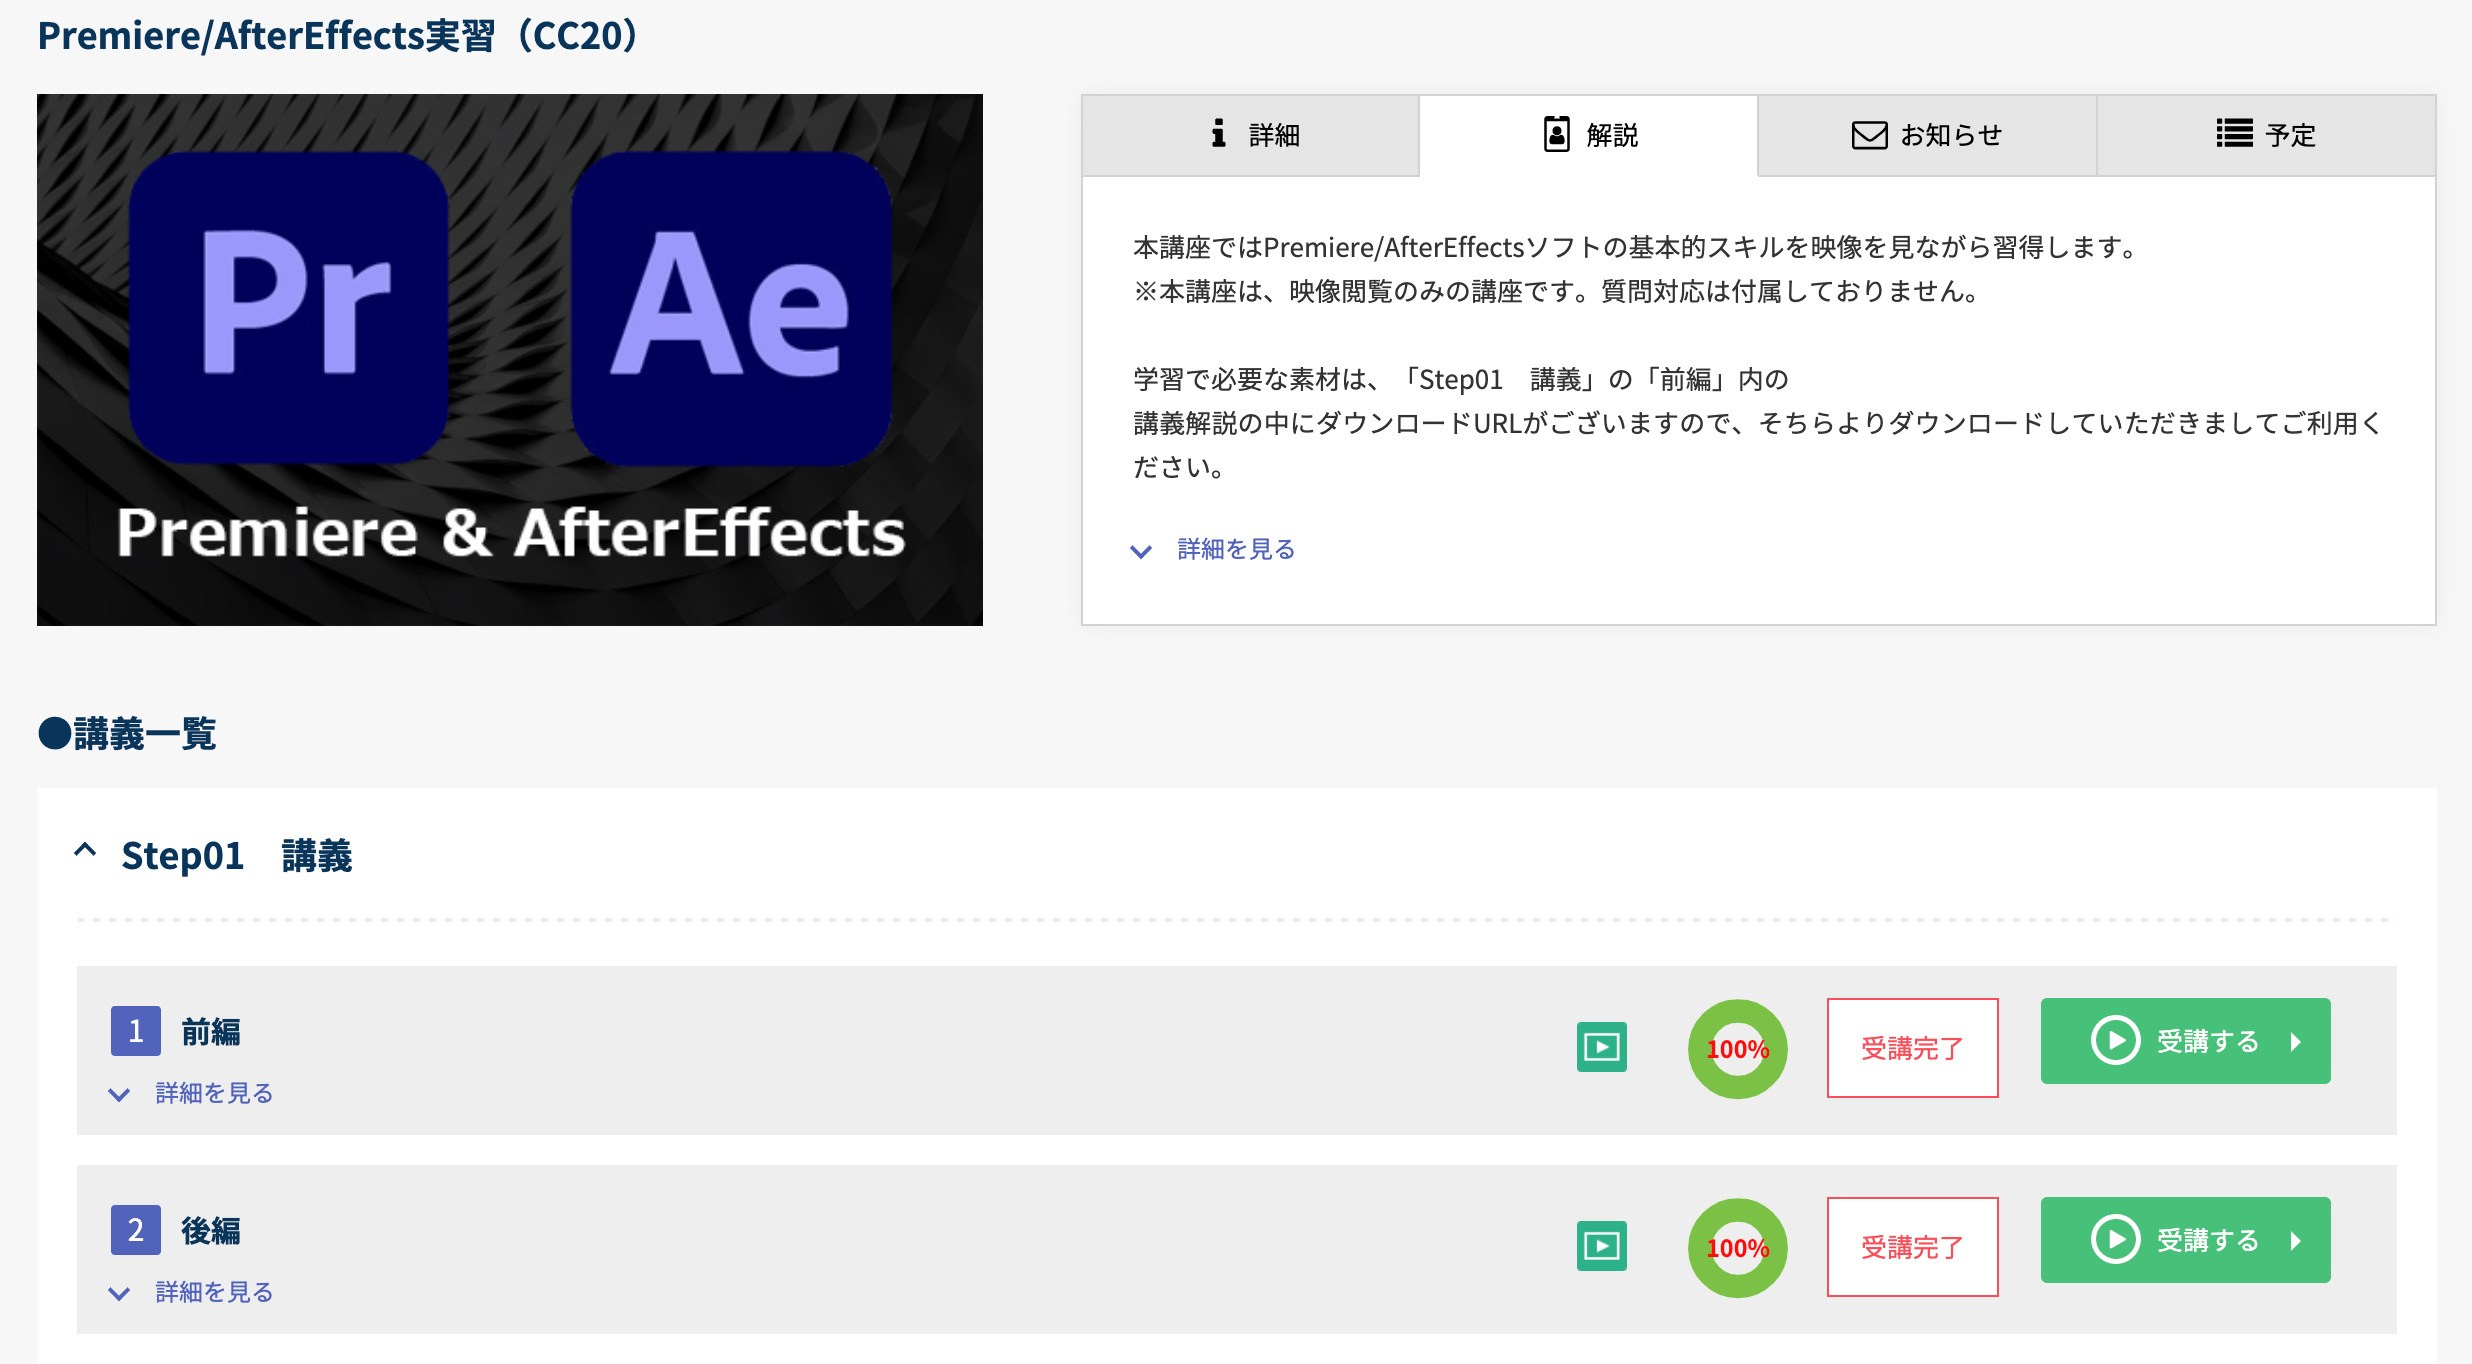This screenshot has height=1364, width=2472.
Task: Open the 詳細 tab
Action: [x=1250, y=136]
